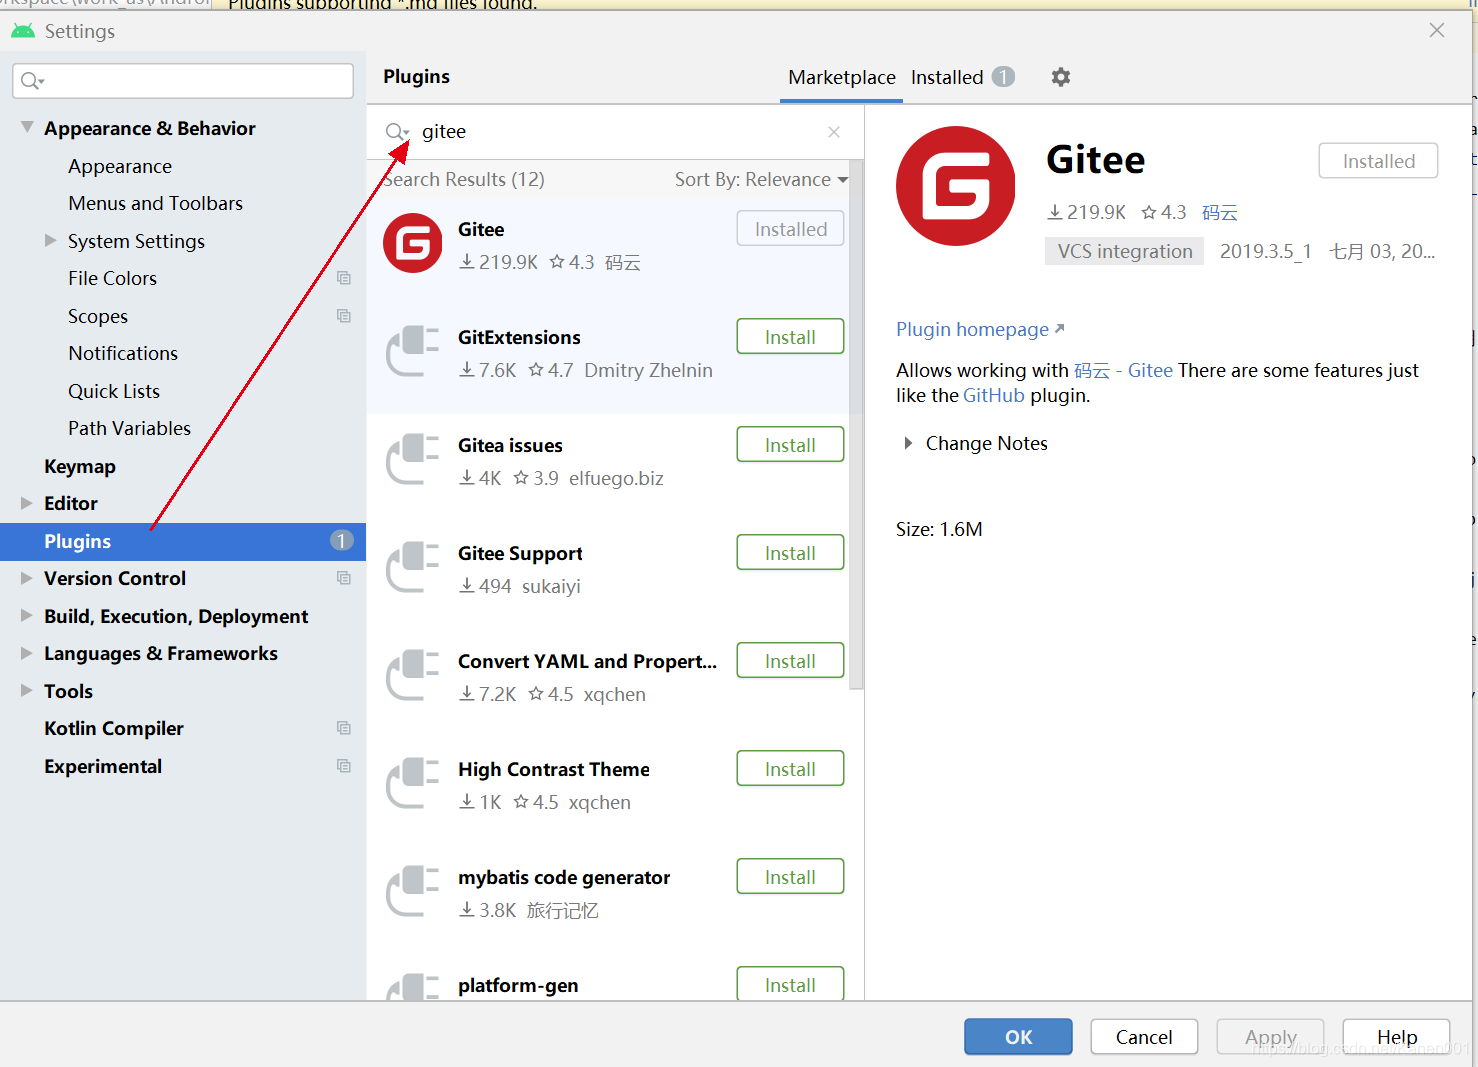
Task: Expand the Editor settings node
Action: point(27,503)
